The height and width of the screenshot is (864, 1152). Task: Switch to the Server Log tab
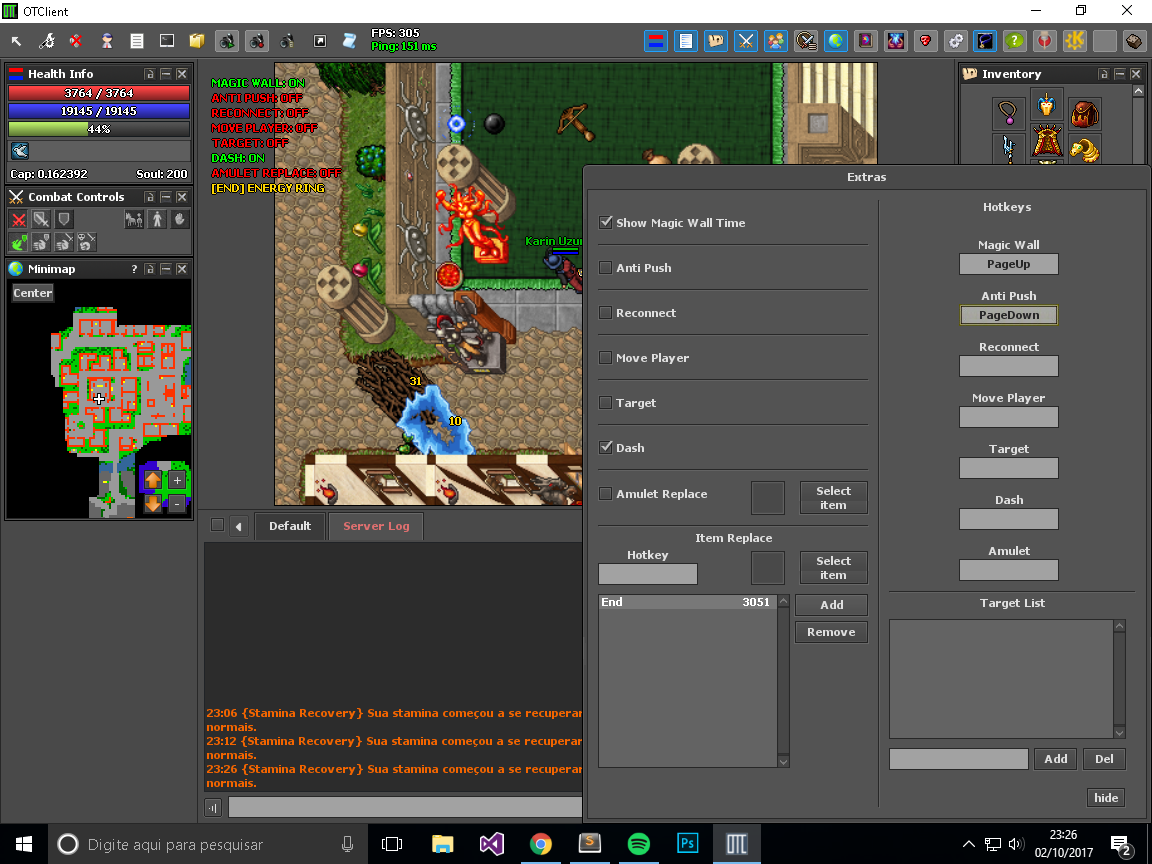pos(376,526)
